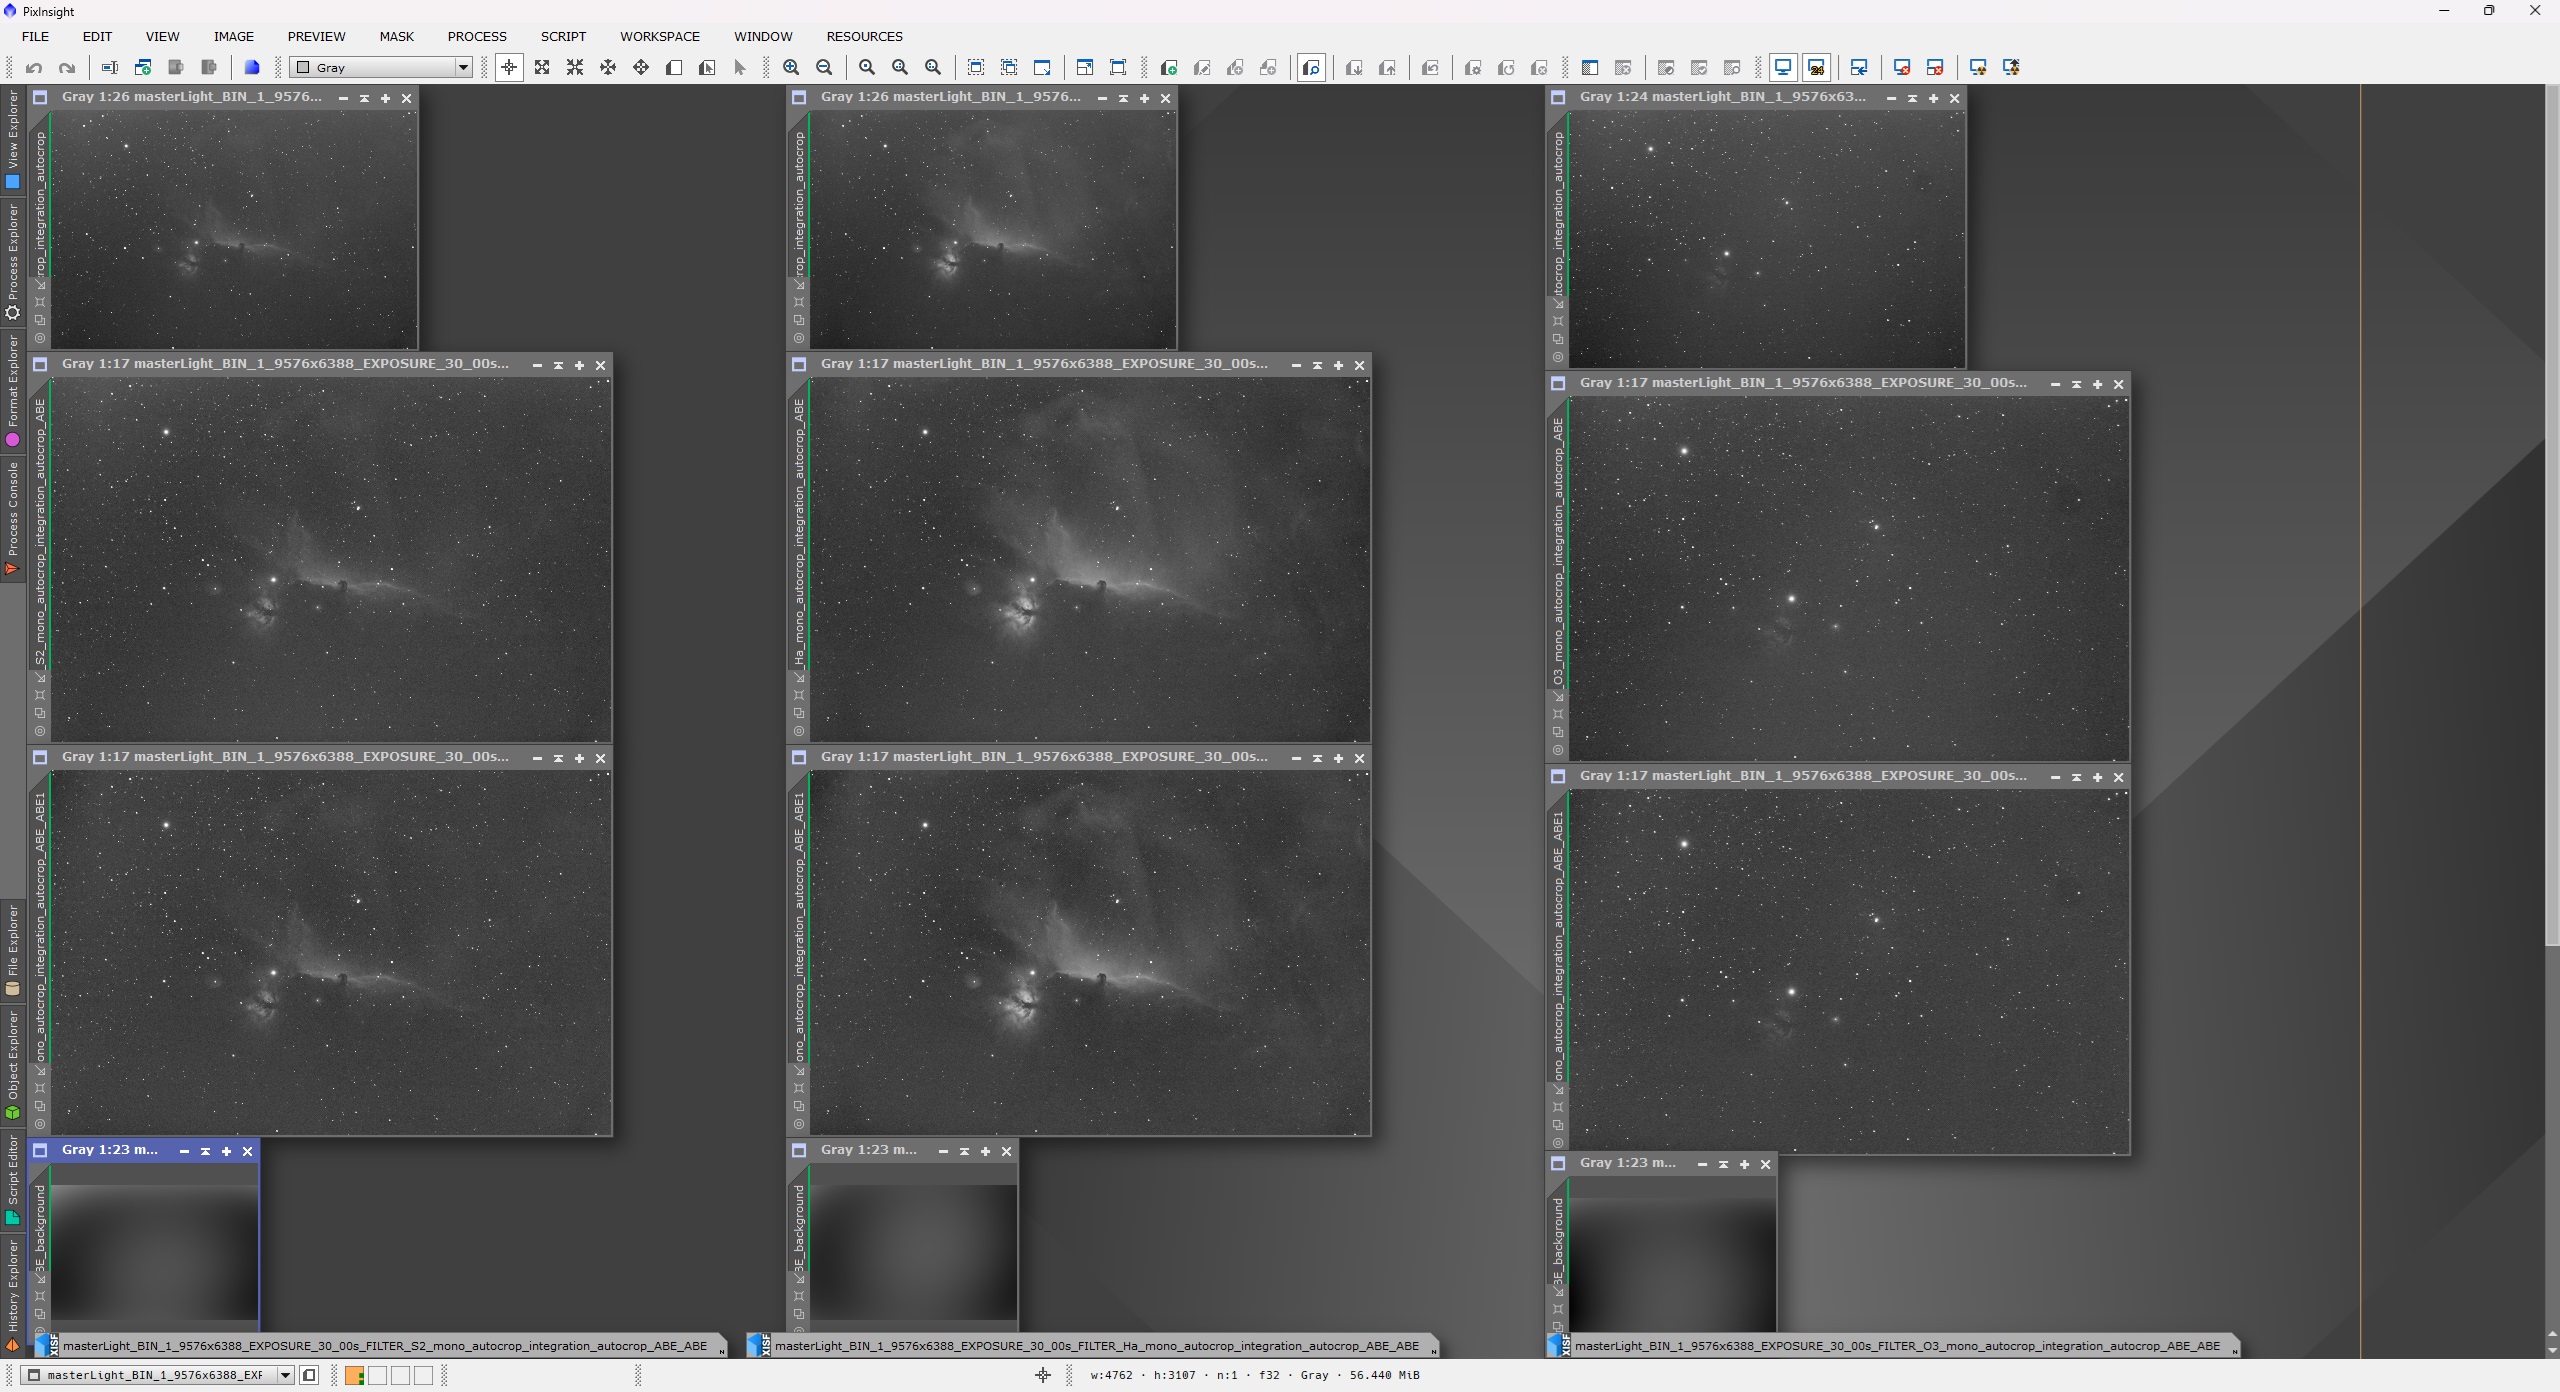
Task: Click the new image window icon with plus
Action: tap(143, 68)
